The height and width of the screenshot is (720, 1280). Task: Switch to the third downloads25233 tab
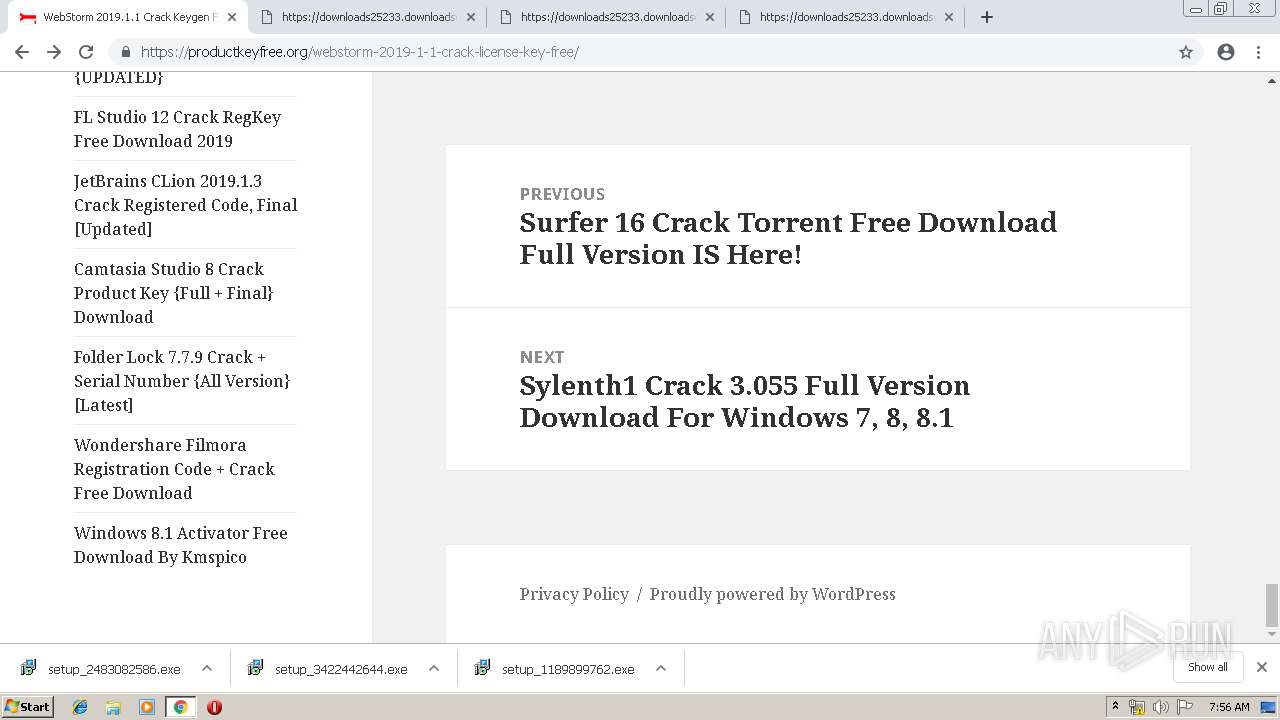coord(607,17)
